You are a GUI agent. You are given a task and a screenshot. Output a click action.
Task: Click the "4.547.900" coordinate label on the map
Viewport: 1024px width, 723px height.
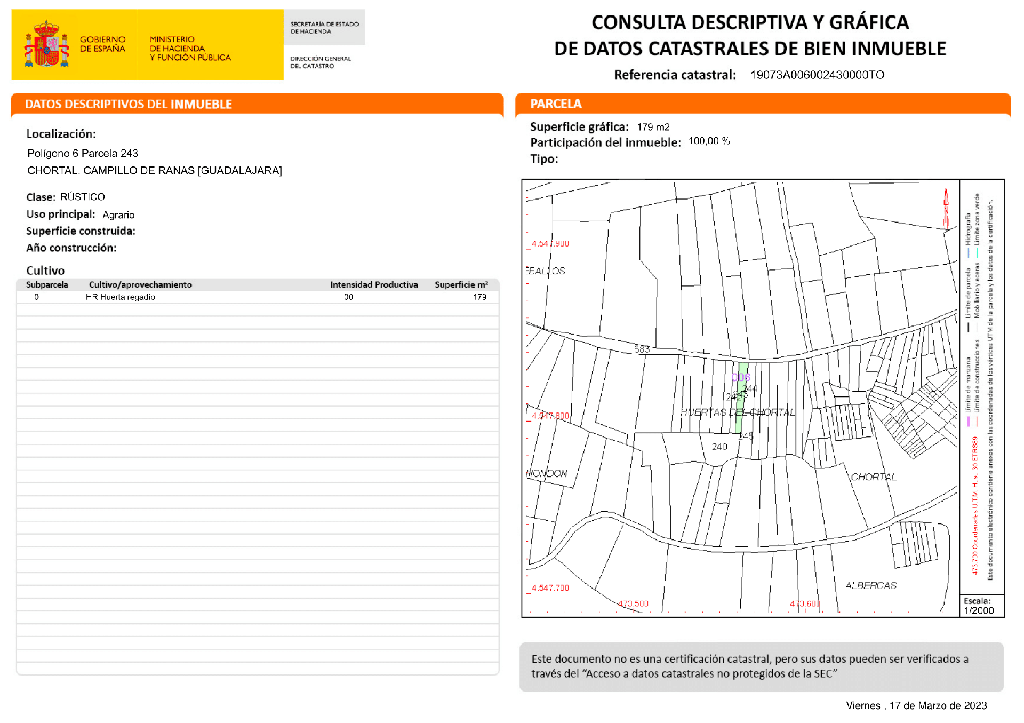point(550,244)
